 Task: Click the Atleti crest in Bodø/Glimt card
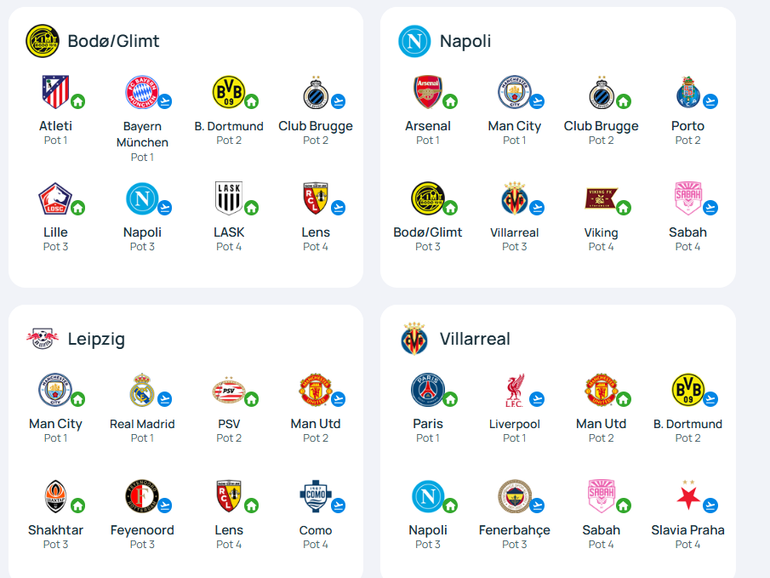[55, 92]
